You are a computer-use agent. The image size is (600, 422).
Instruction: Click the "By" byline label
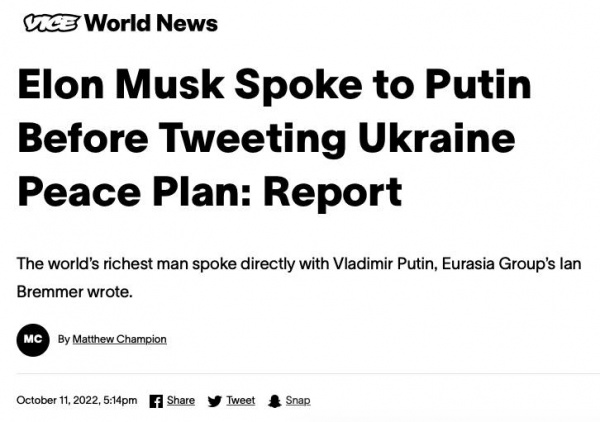(63, 339)
